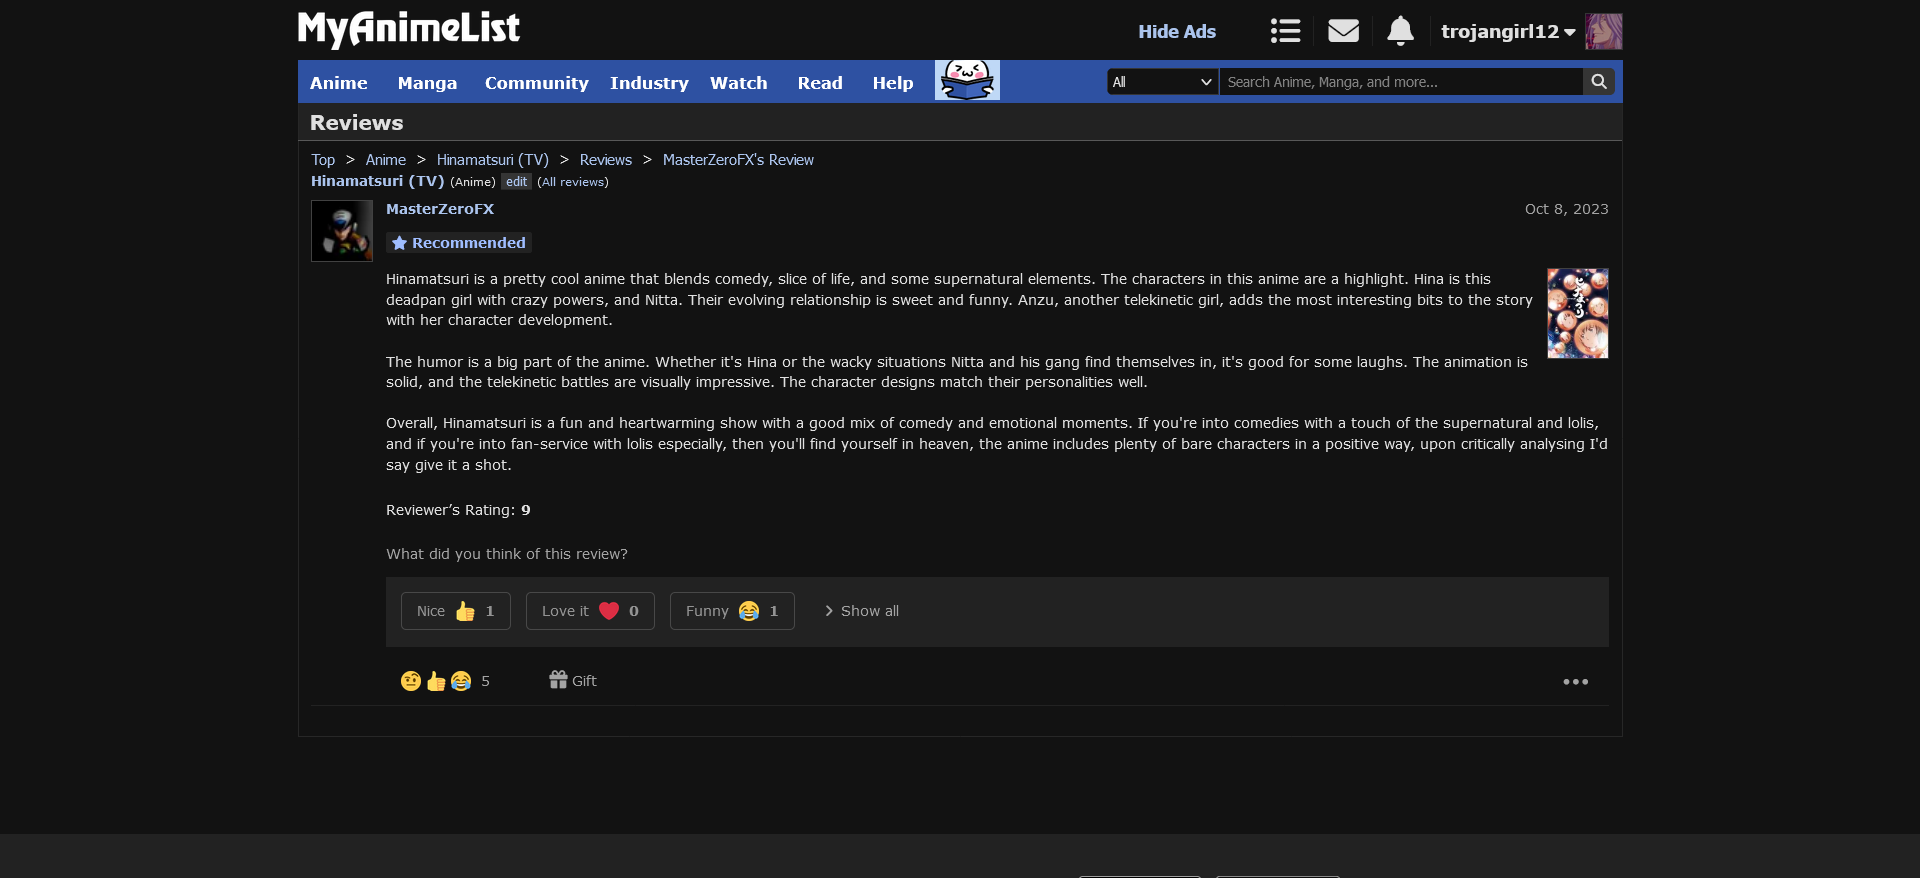This screenshot has width=1920, height=878.
Task: Click the Reviews page heading
Action: tap(357, 123)
